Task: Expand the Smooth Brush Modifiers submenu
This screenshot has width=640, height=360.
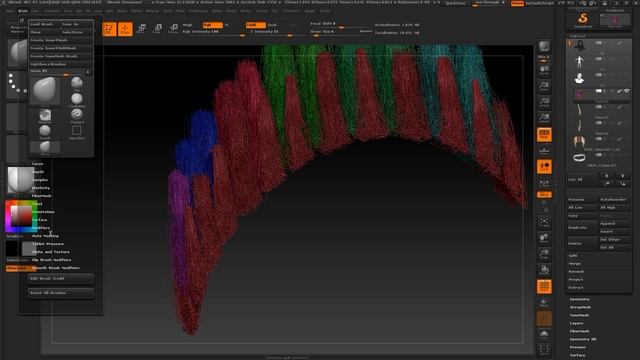Action: click(56, 268)
